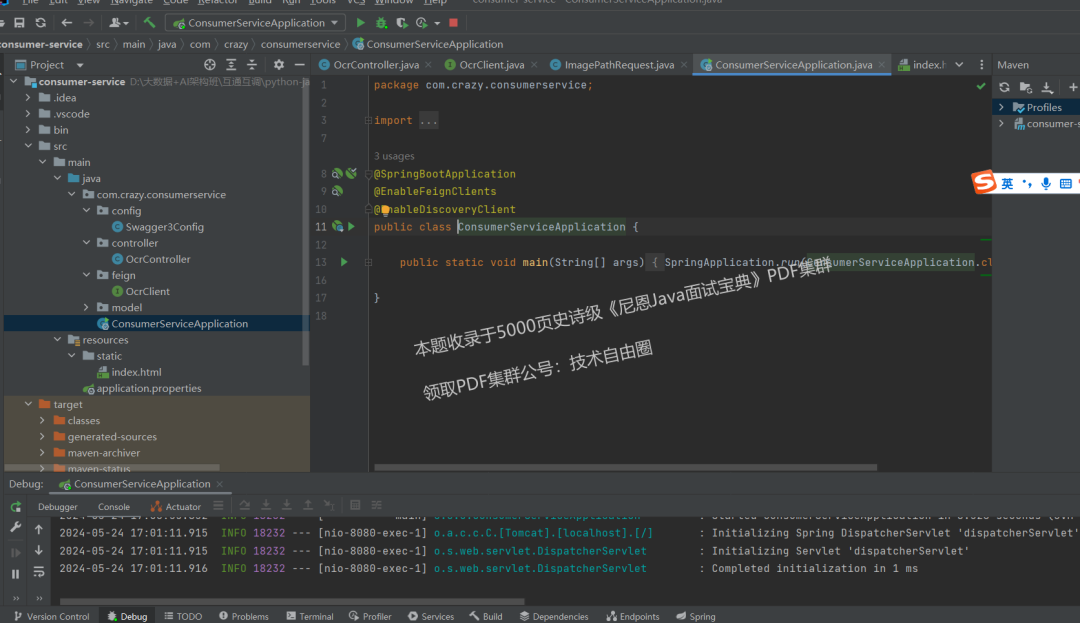Open the Actuator tab
Viewport: 1080px width, 623px height.
[176, 507]
